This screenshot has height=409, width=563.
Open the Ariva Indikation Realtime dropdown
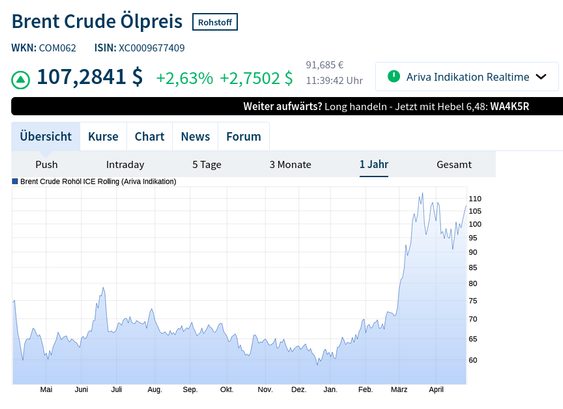(x=467, y=76)
